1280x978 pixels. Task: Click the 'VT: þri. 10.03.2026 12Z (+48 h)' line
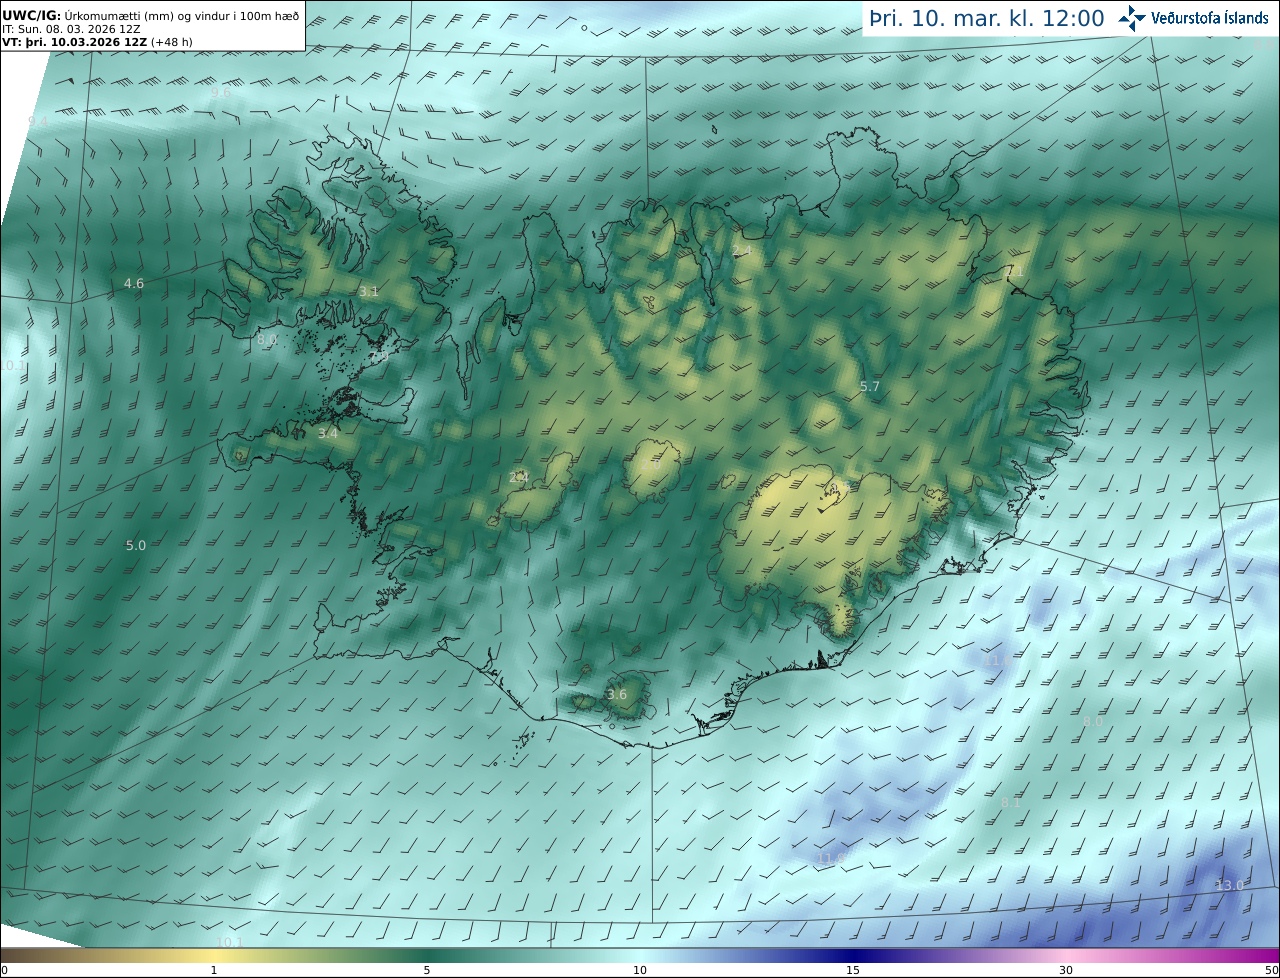pos(97,42)
